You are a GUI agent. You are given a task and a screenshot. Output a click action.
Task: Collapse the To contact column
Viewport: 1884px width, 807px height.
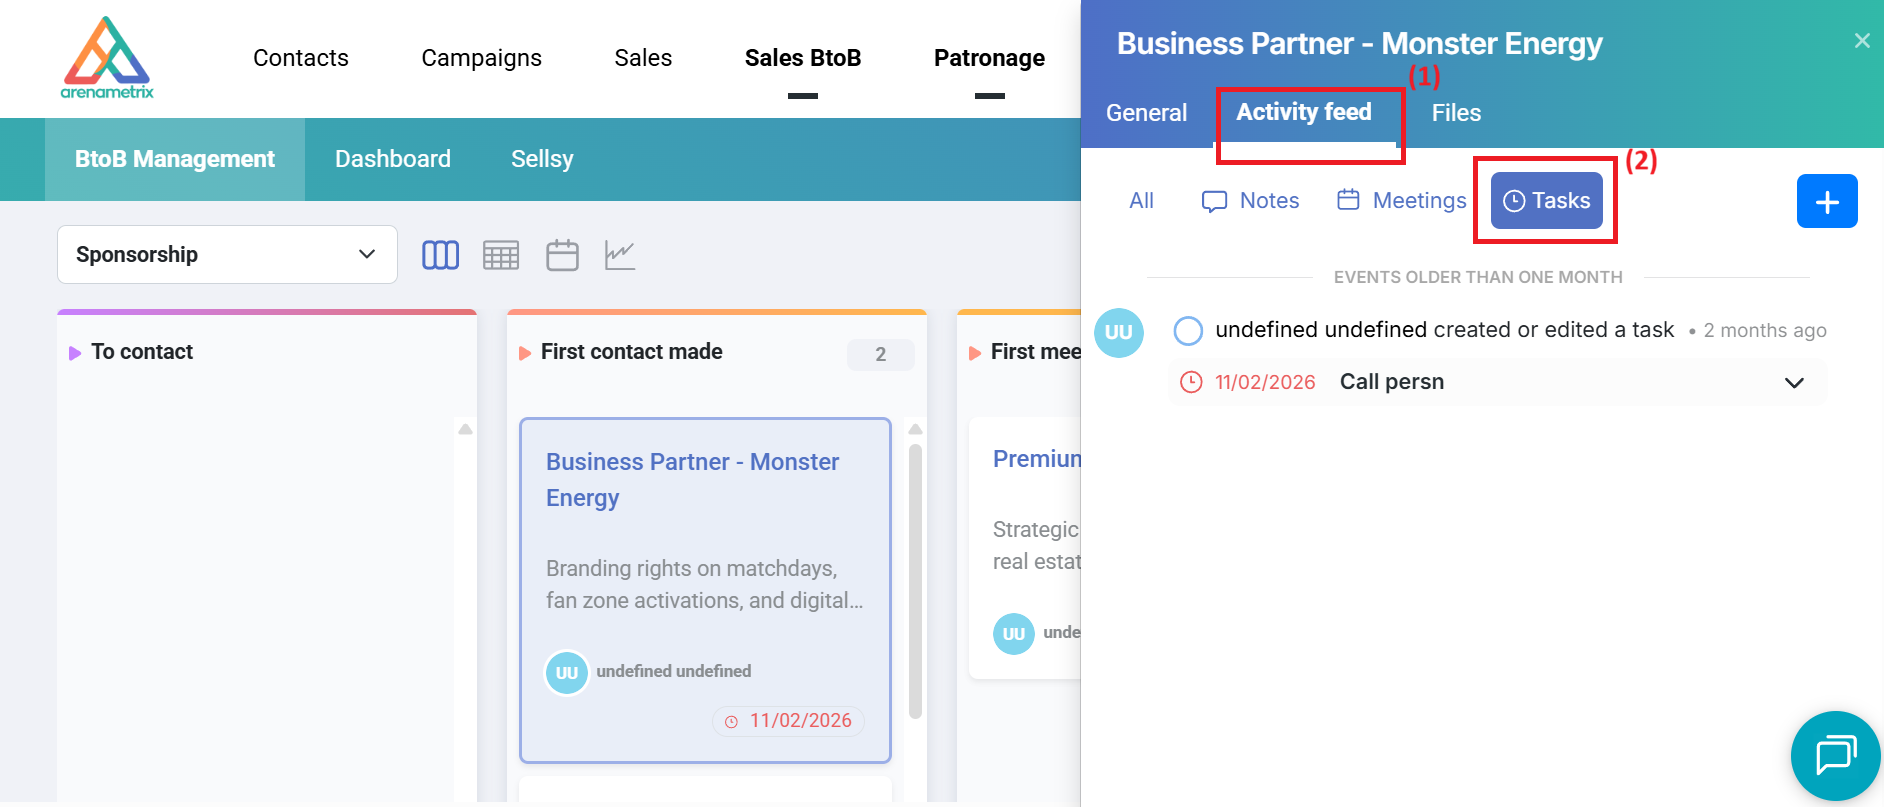(x=75, y=353)
